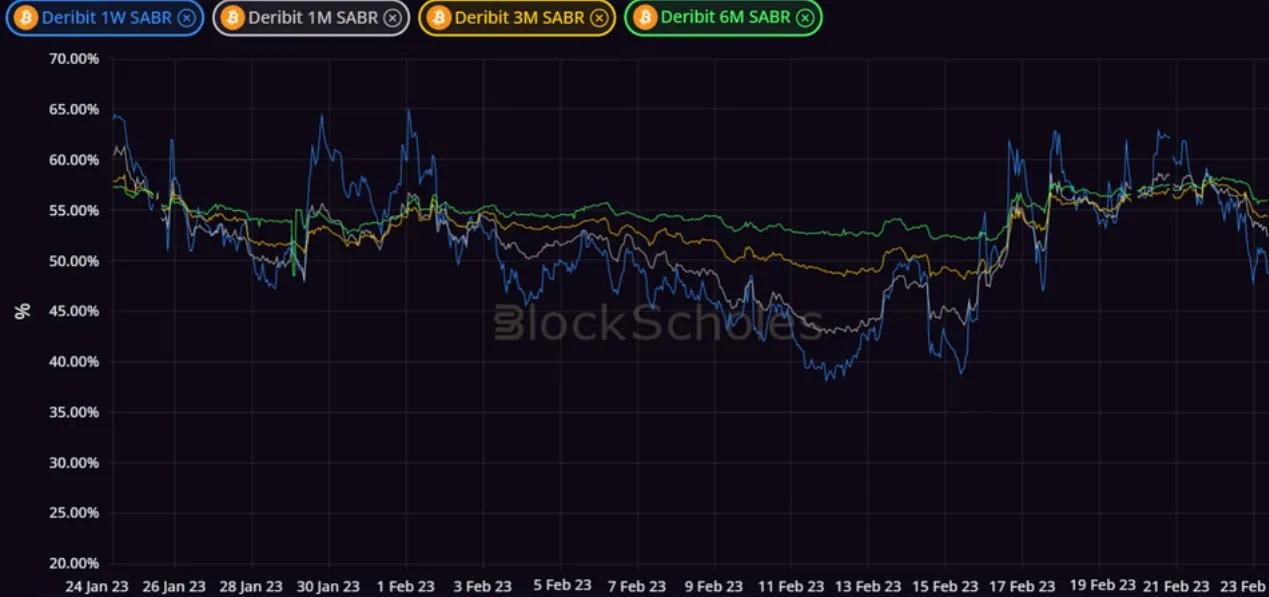This screenshot has height=597, width=1269.
Task: Click the 60.00% y-axis label
Action: [74, 160]
